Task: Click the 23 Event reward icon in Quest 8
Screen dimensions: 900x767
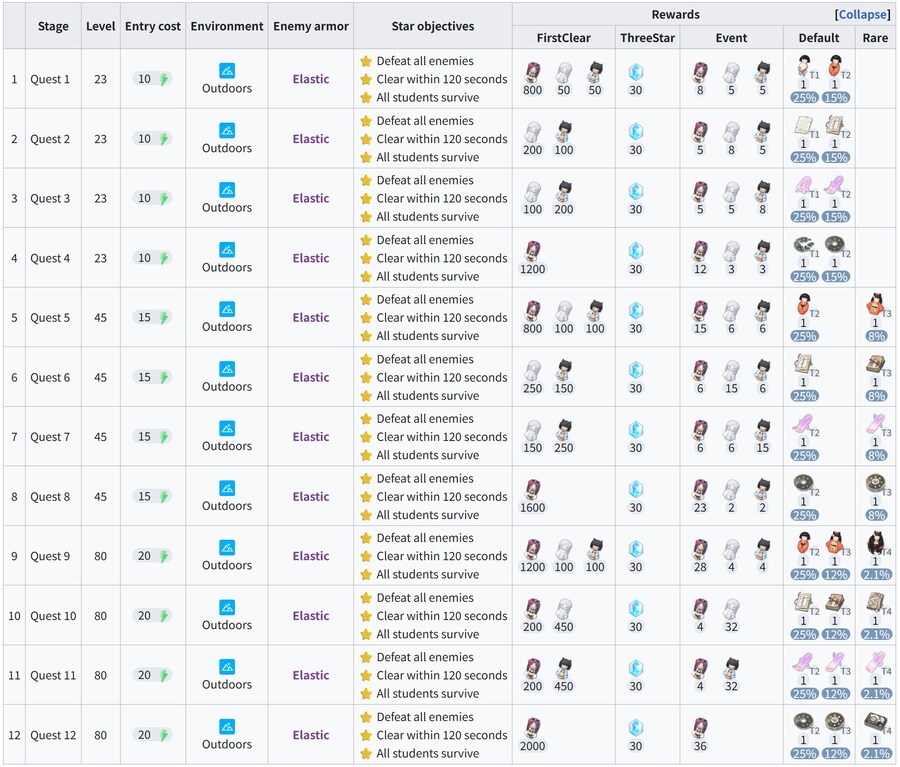Action: tap(700, 489)
